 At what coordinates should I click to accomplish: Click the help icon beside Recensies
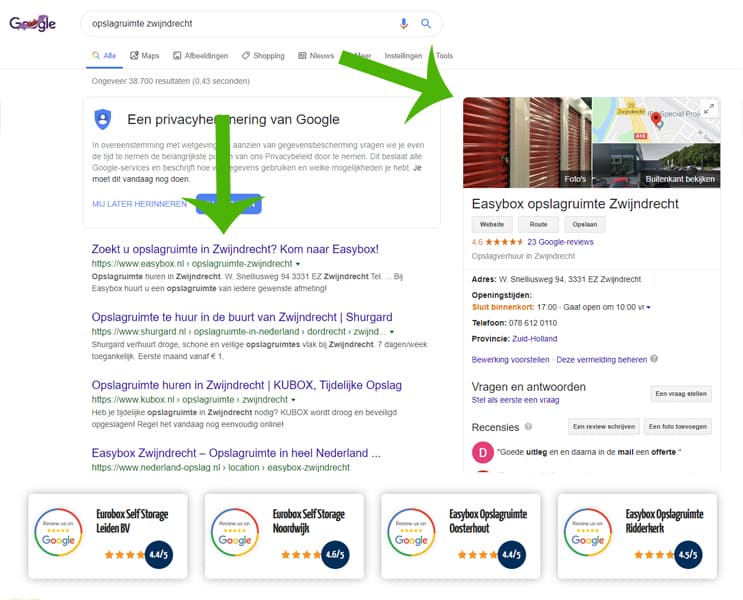coord(528,427)
